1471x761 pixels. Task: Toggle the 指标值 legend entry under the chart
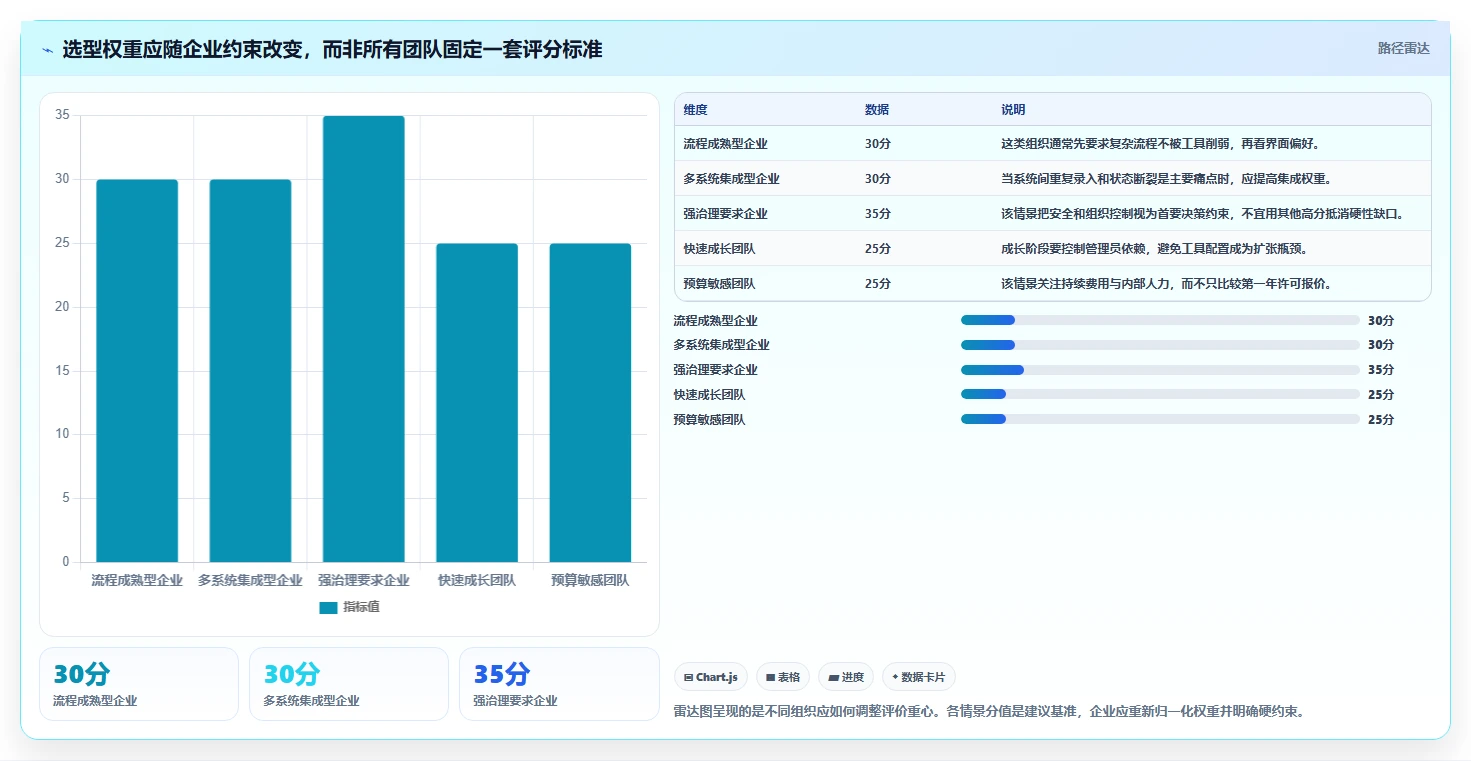point(349,607)
